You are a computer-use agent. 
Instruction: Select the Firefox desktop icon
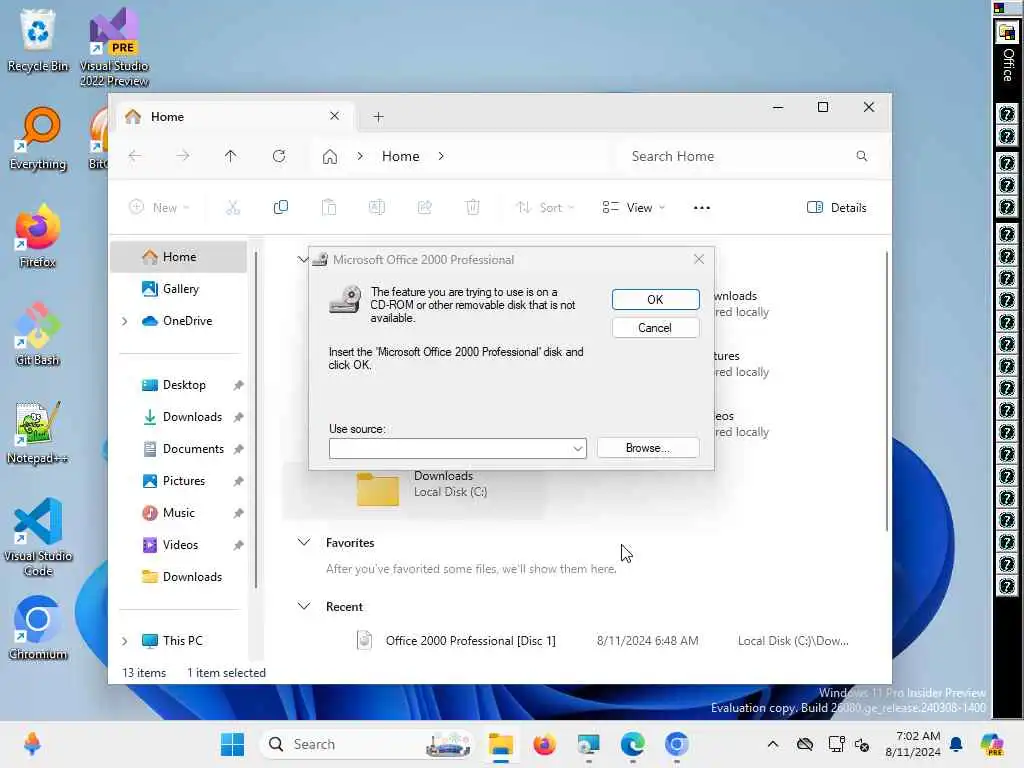pos(38,236)
